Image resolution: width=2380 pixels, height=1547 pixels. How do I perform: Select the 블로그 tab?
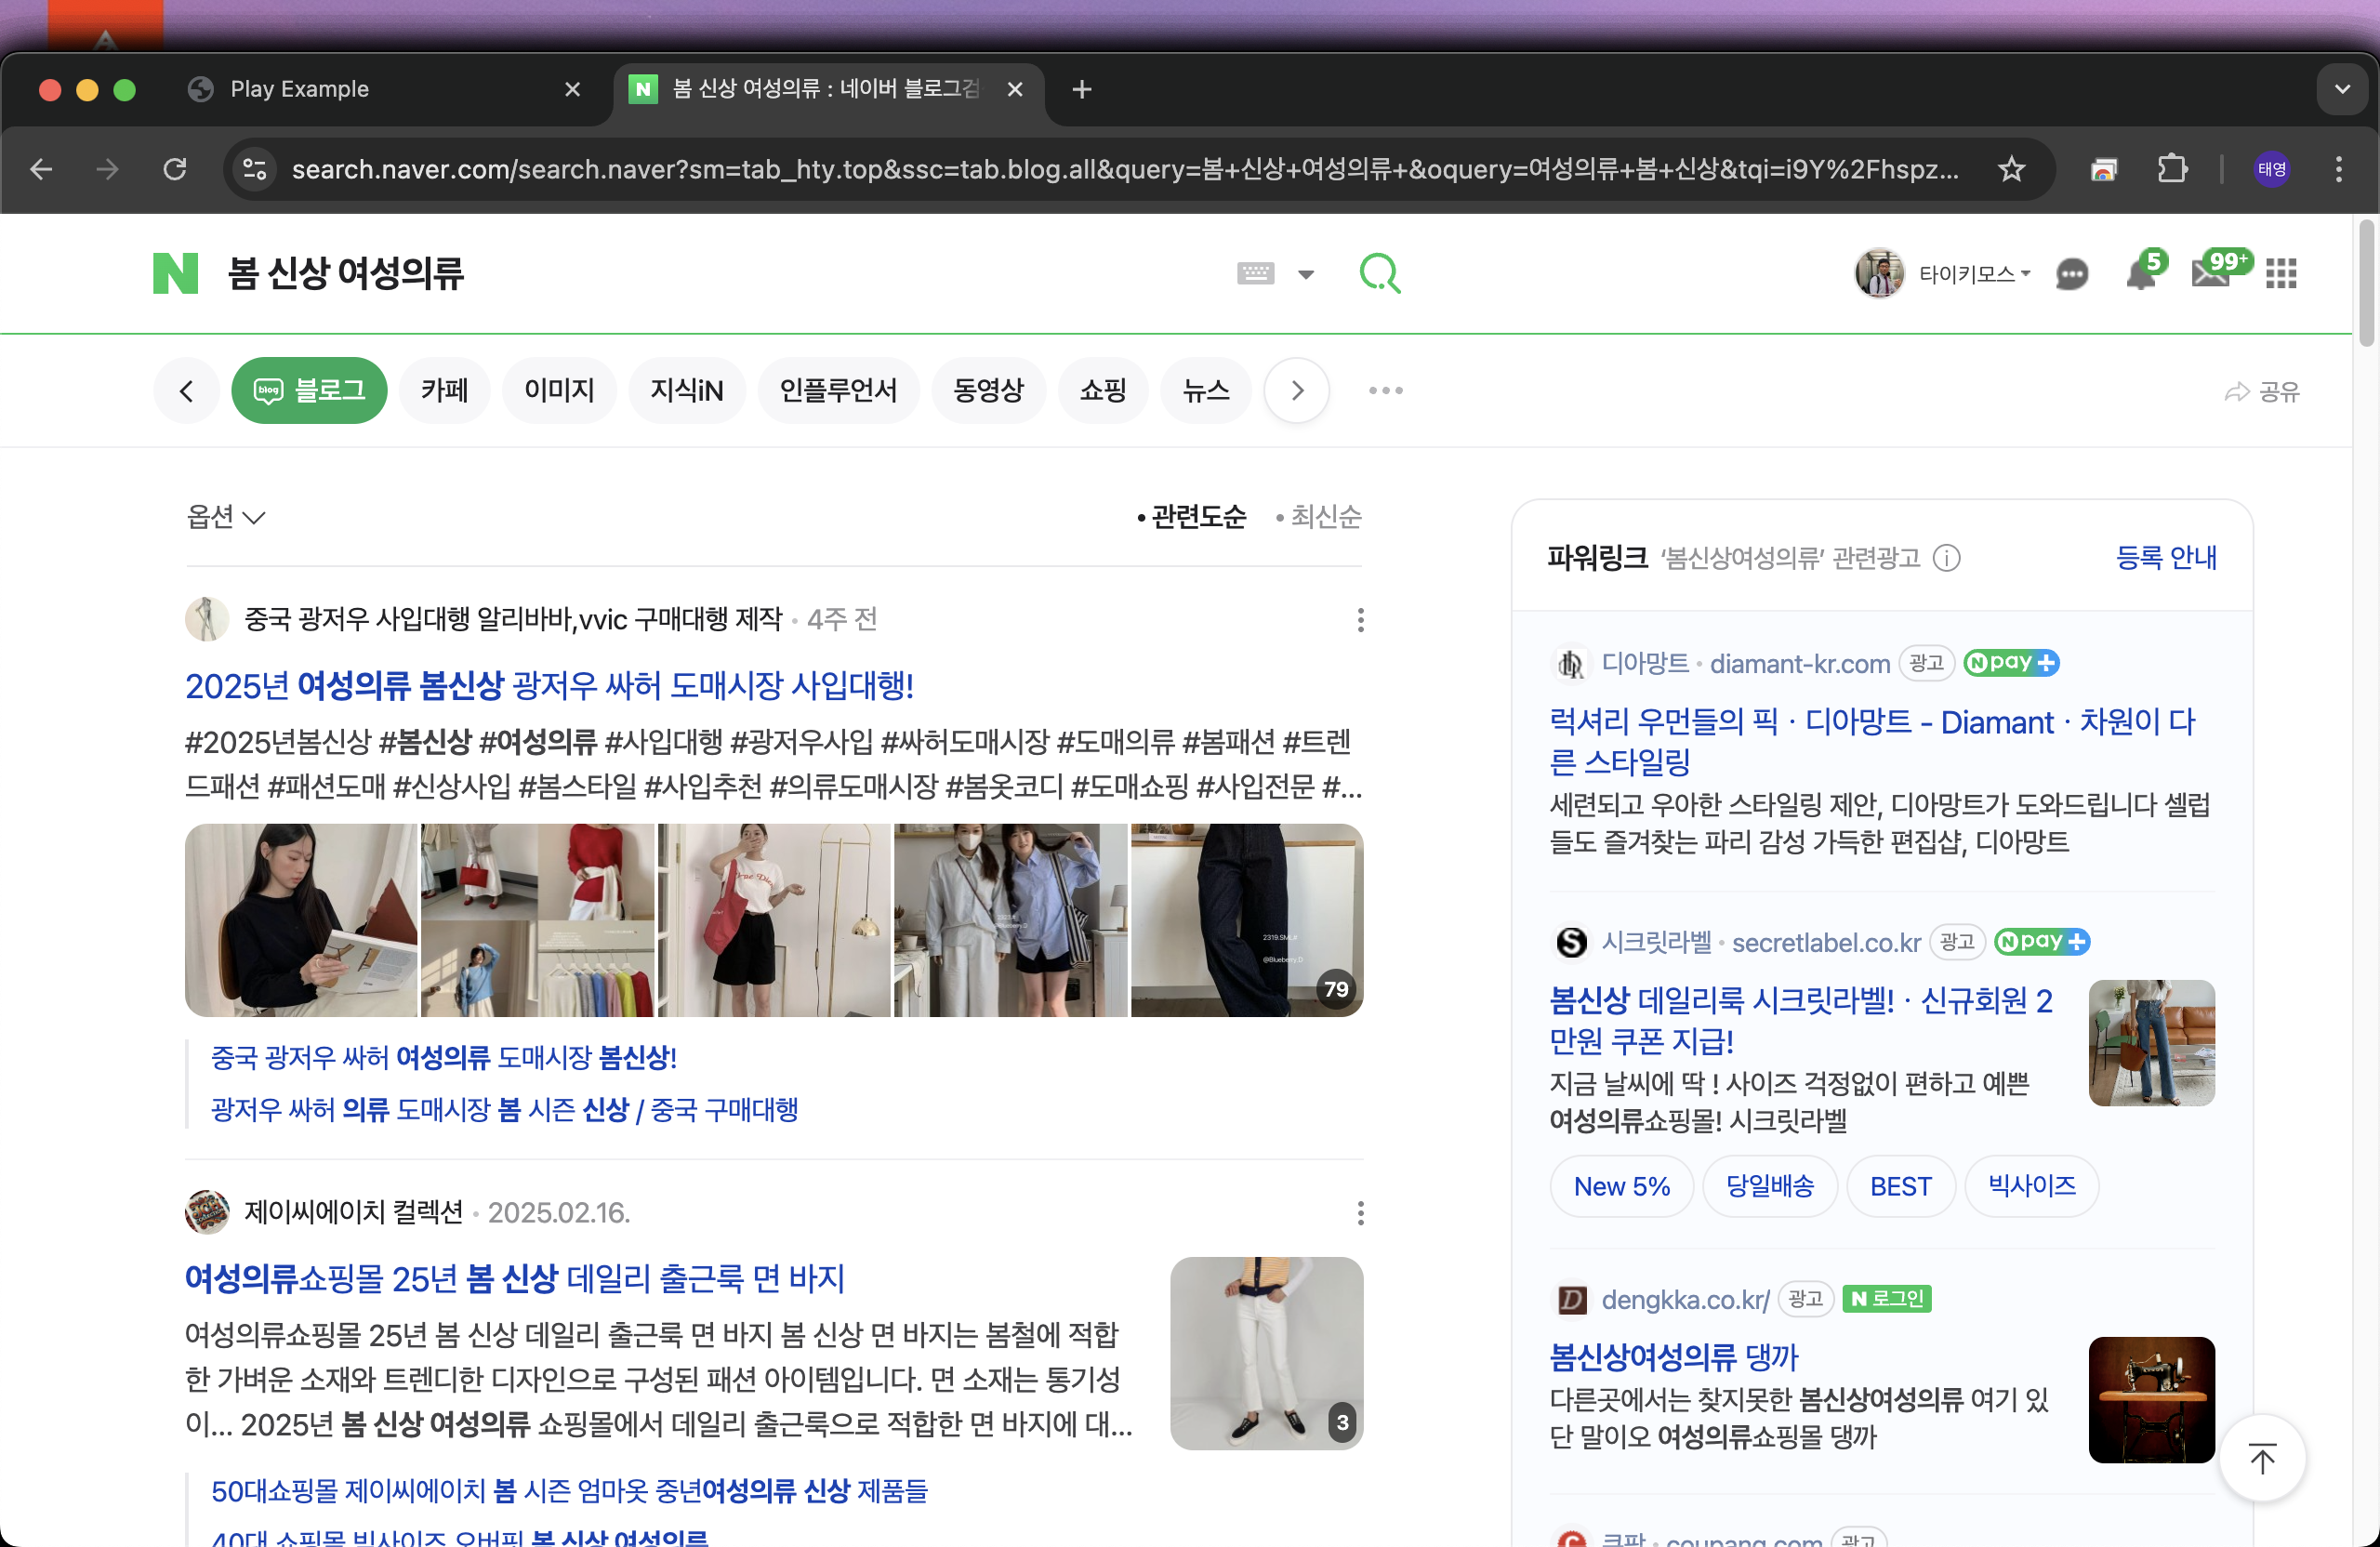309,390
